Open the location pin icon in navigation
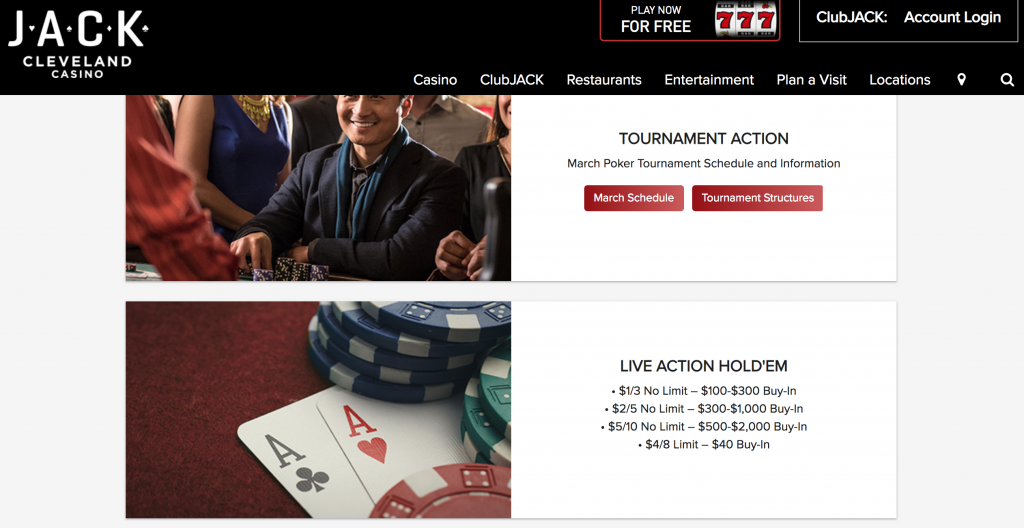This screenshot has width=1024, height=528. pyautogui.click(x=961, y=80)
